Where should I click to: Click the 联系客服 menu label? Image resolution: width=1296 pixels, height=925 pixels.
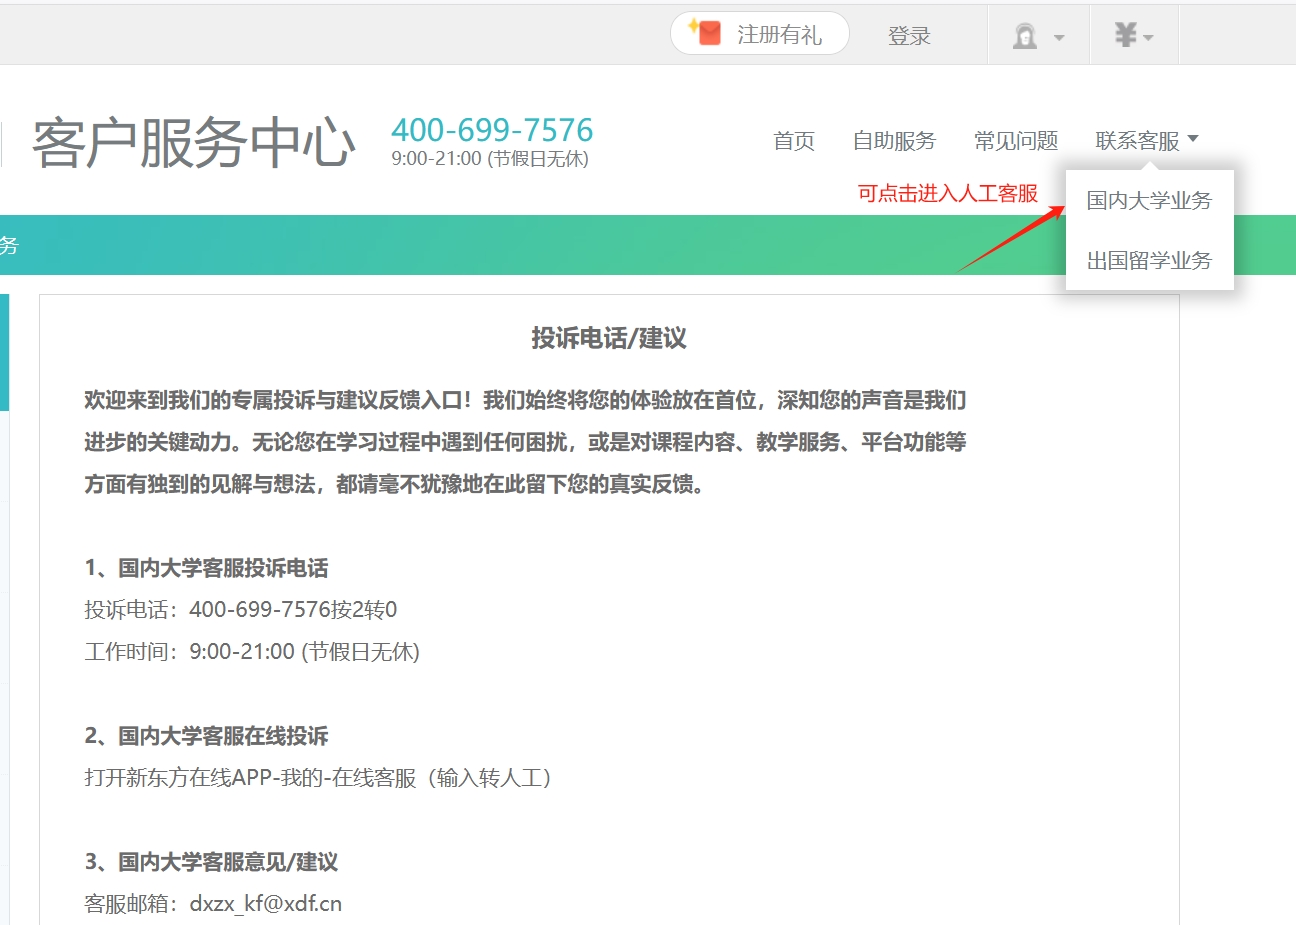click(x=1137, y=141)
